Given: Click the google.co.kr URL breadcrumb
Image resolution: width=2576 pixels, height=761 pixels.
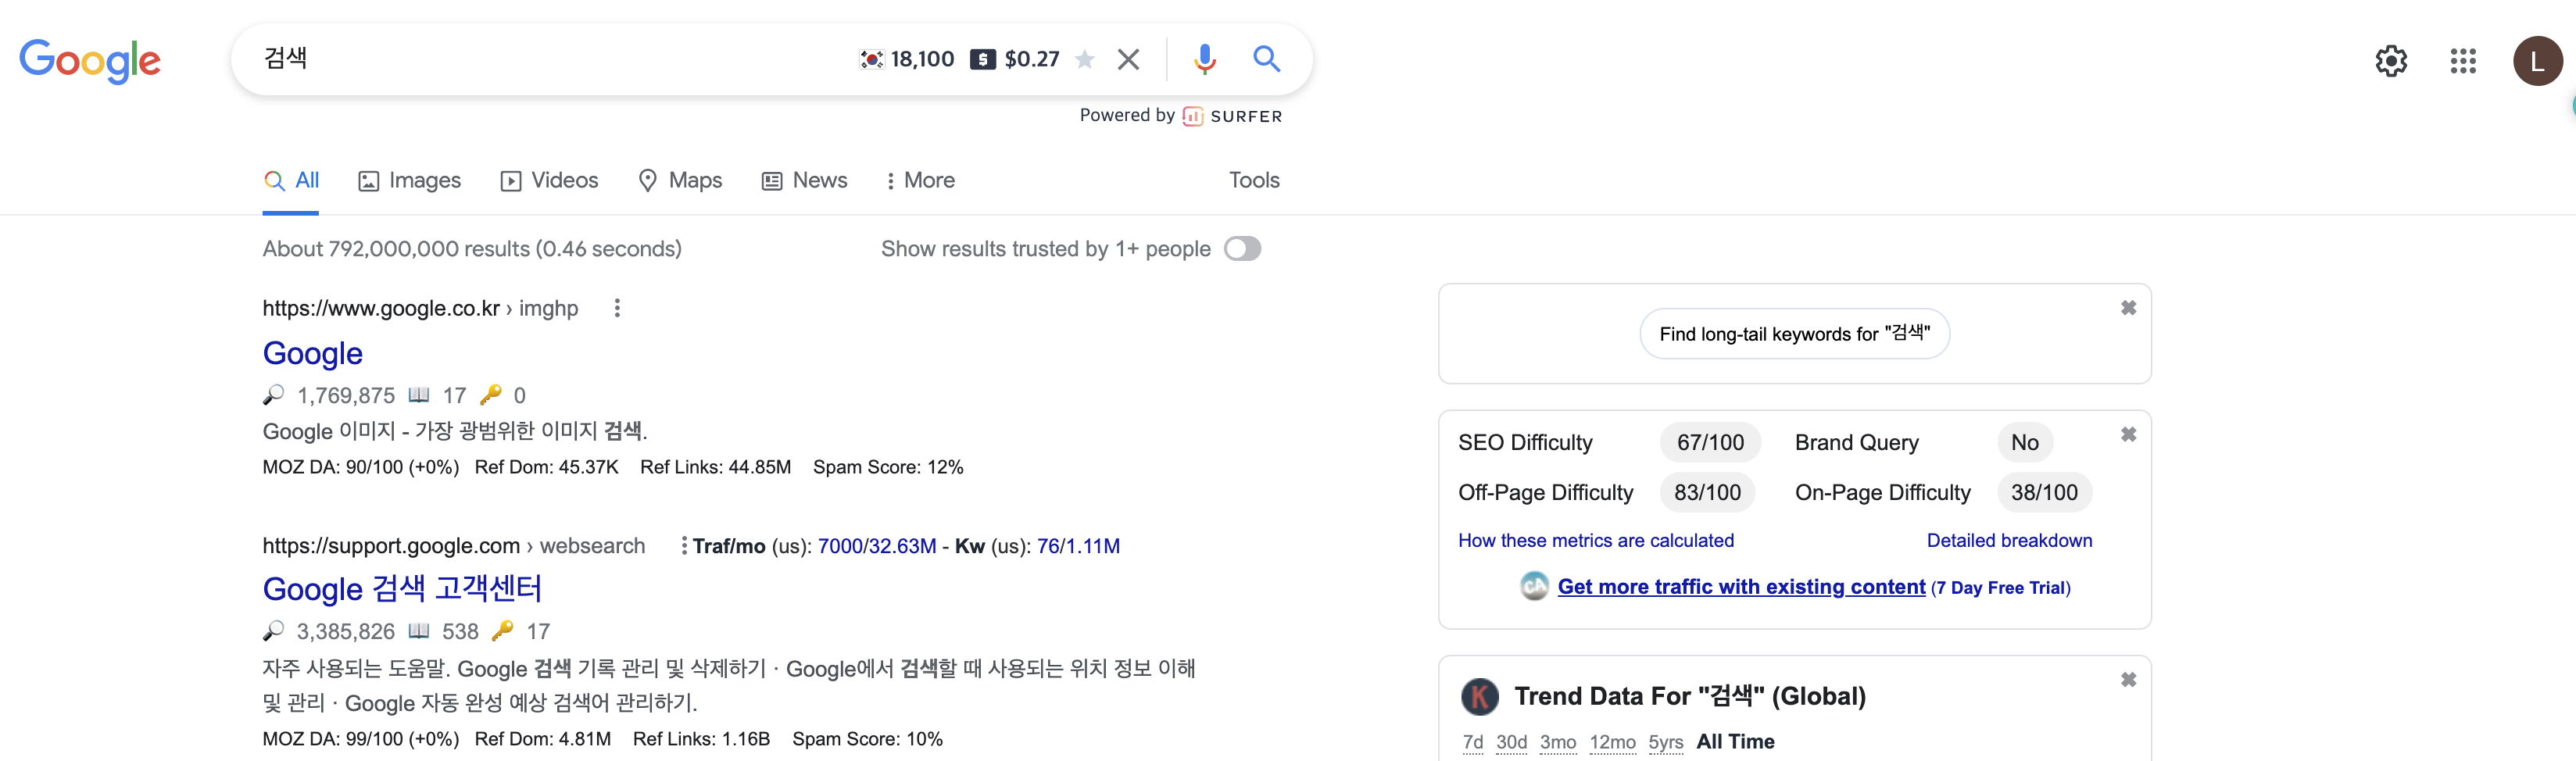Looking at the screenshot, I should [x=420, y=308].
